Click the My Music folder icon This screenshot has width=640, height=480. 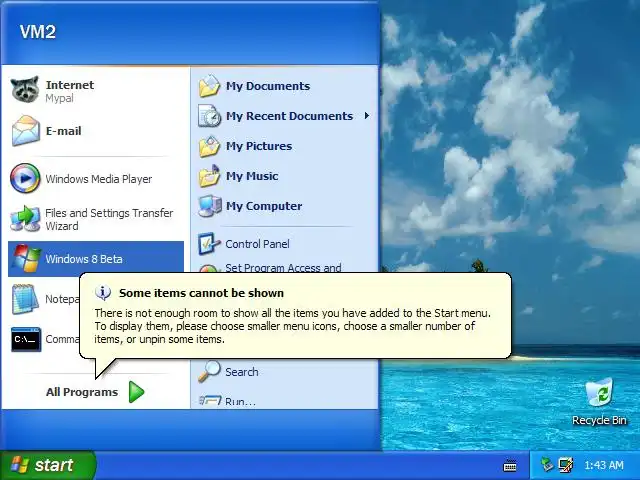point(209,176)
